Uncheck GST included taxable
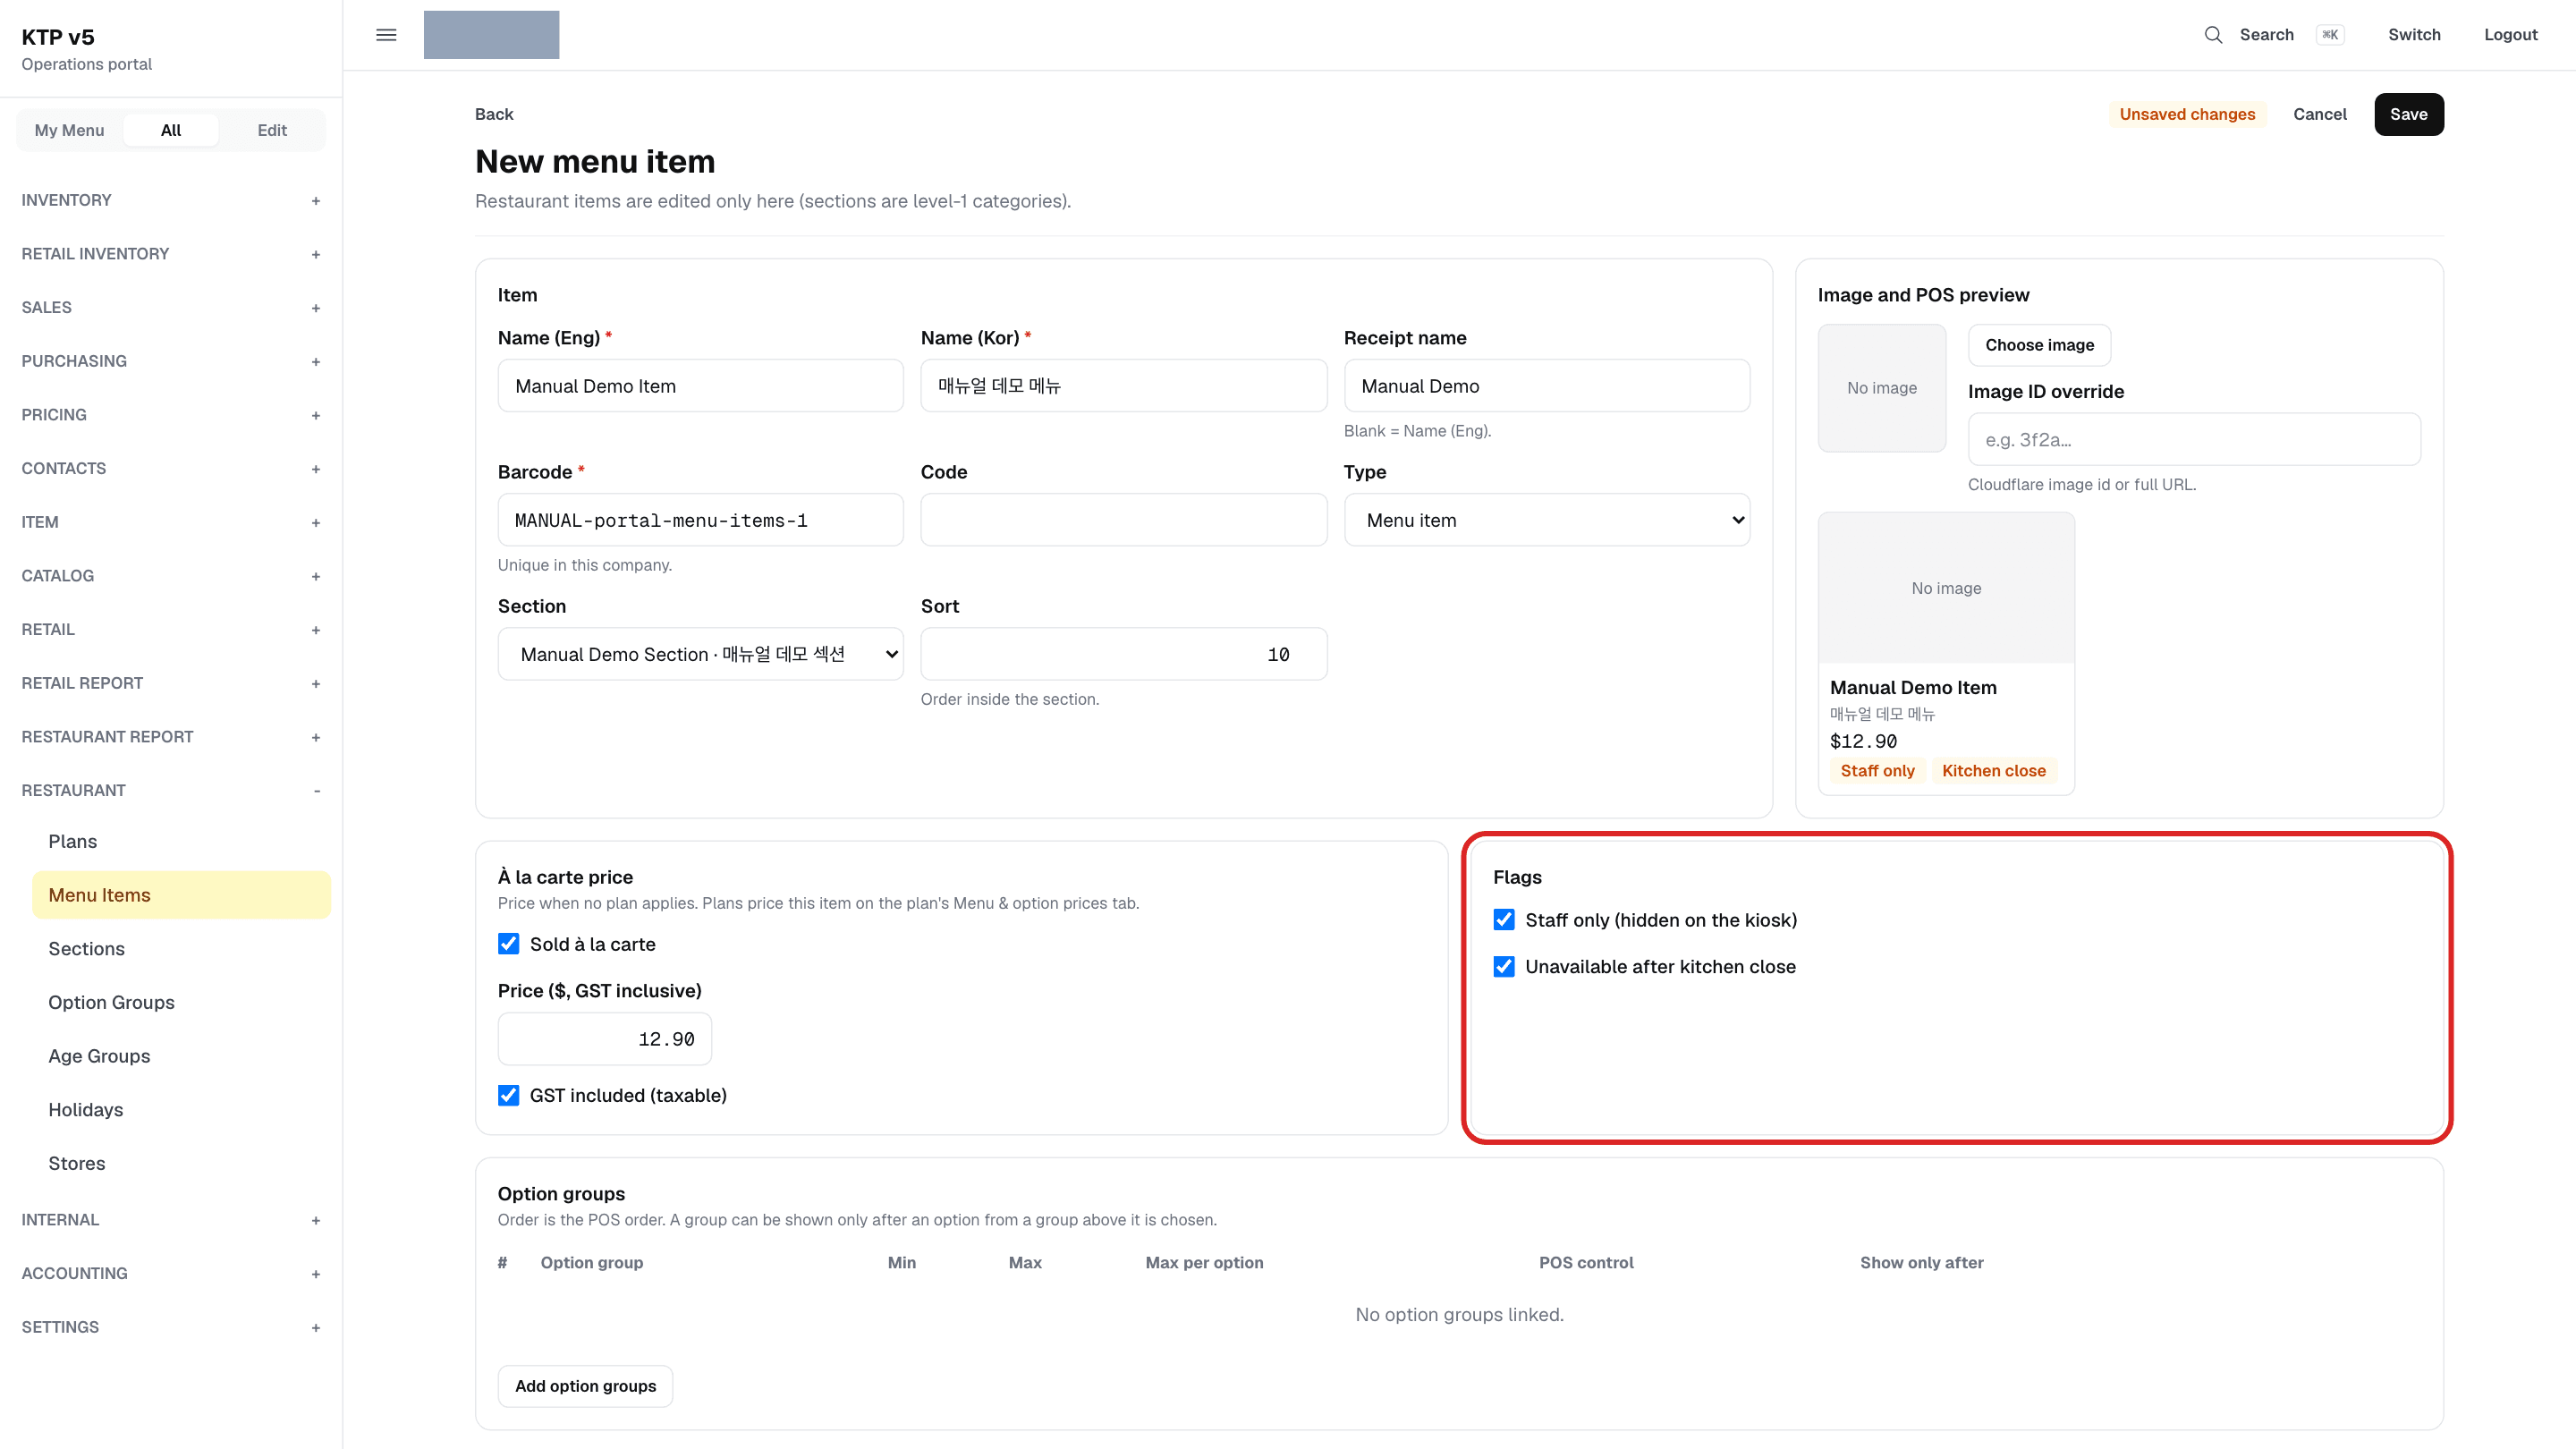 (509, 1096)
